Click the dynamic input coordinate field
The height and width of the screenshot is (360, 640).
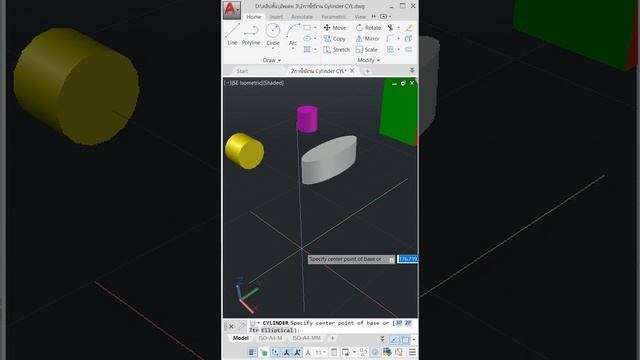[x=408, y=259]
